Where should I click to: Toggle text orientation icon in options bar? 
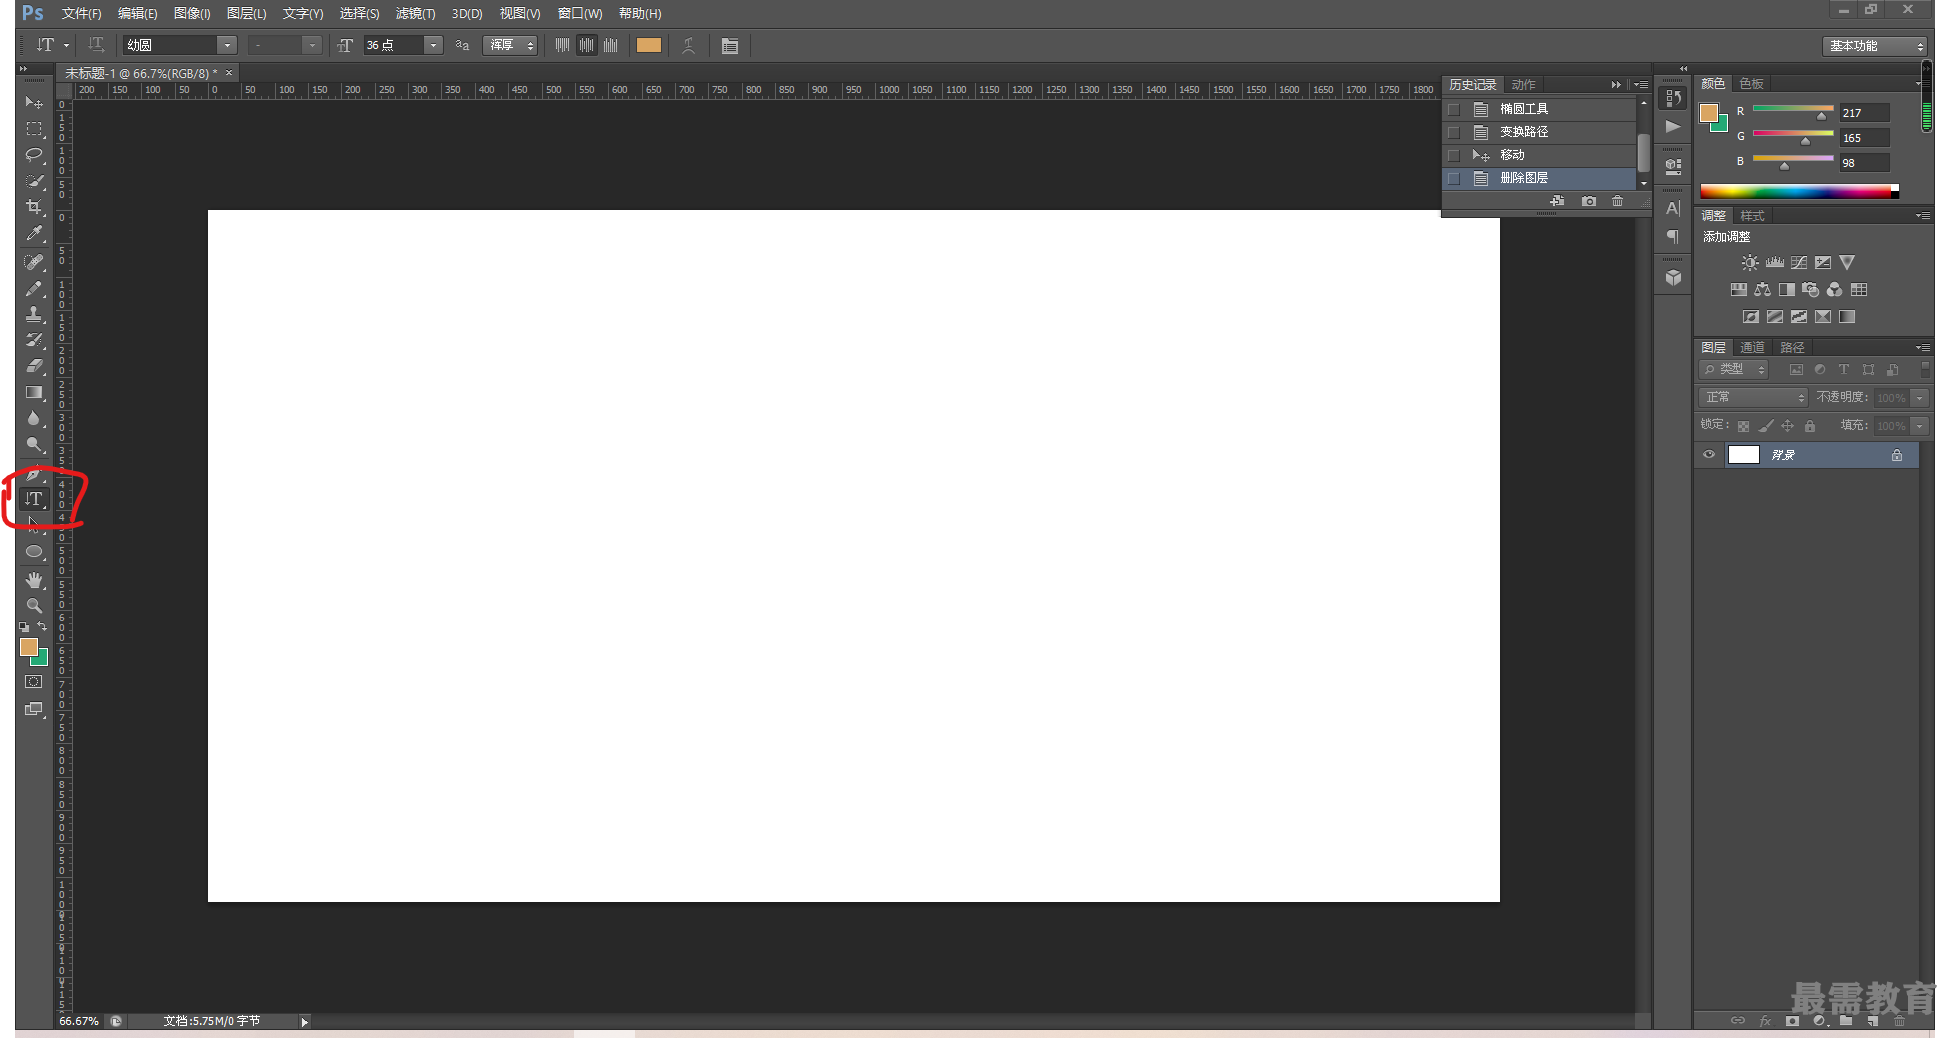click(x=96, y=45)
